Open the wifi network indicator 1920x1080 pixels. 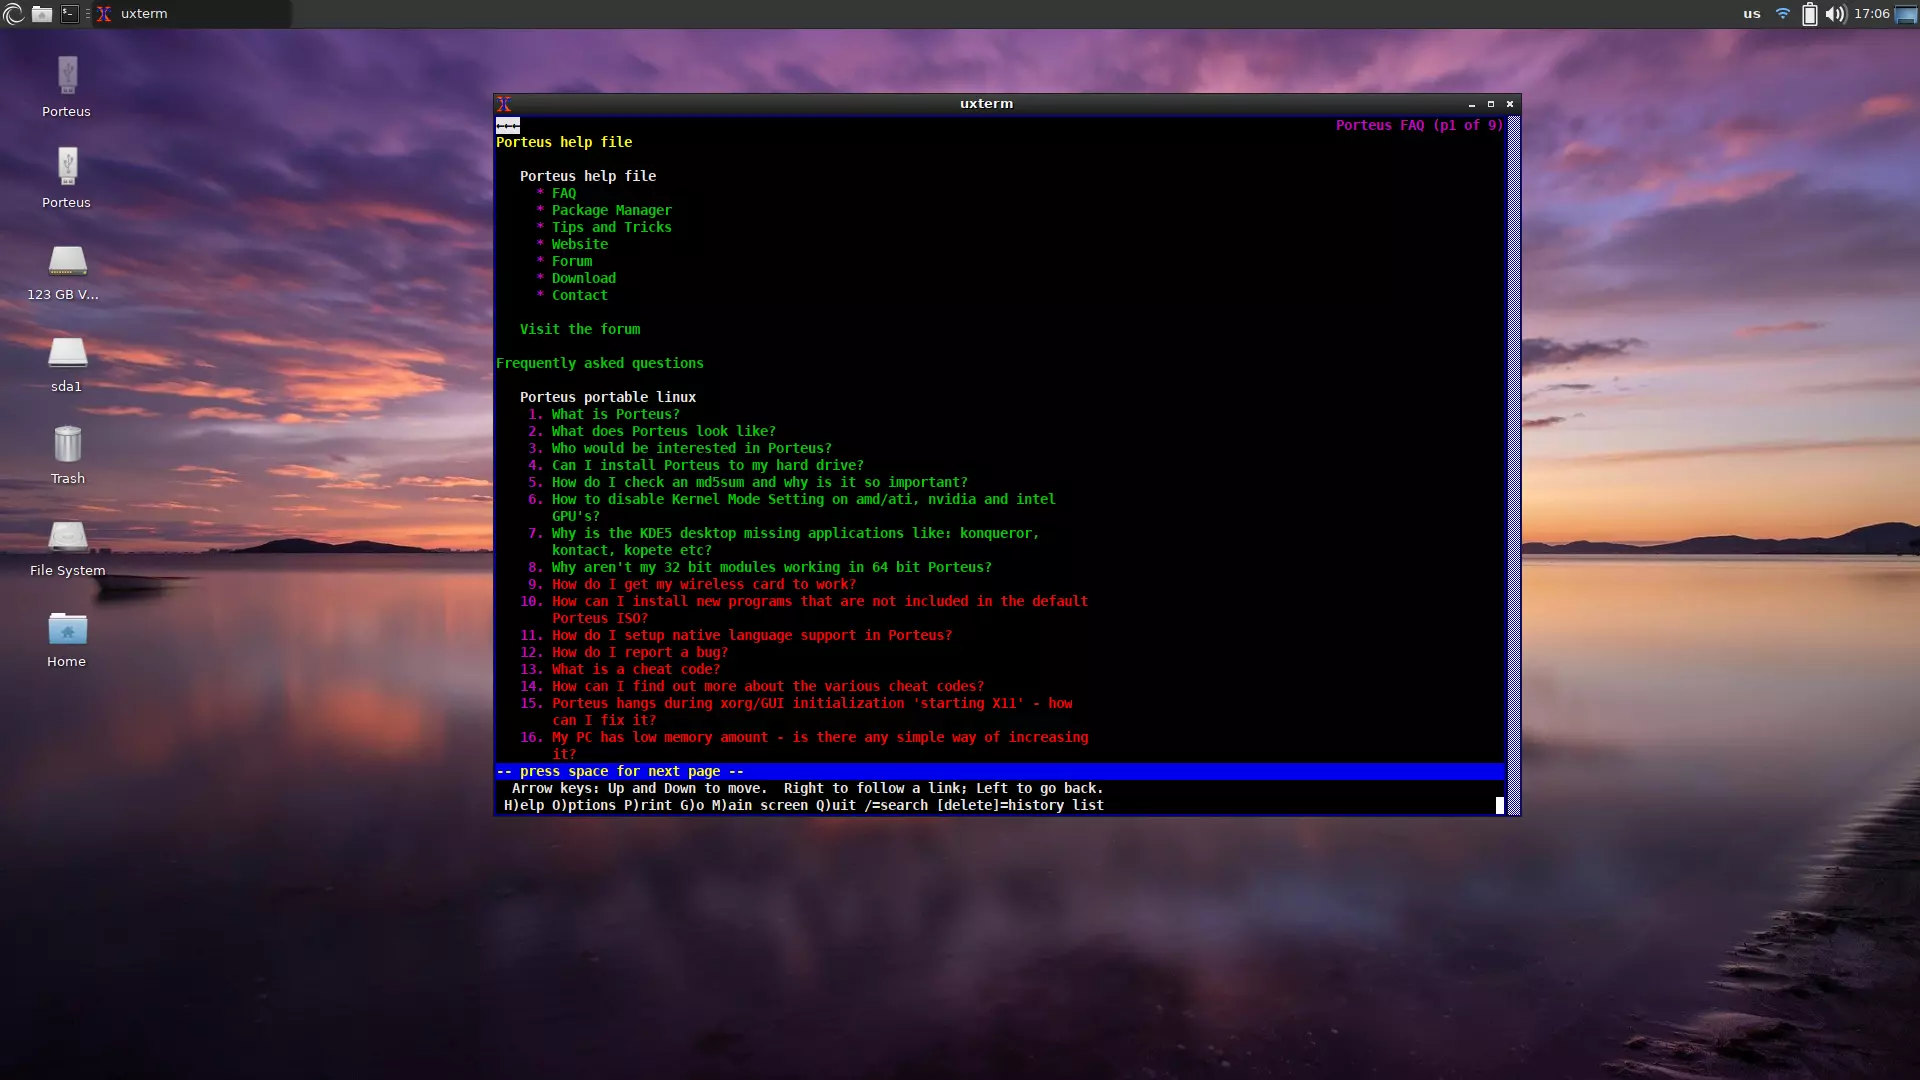[1782, 14]
